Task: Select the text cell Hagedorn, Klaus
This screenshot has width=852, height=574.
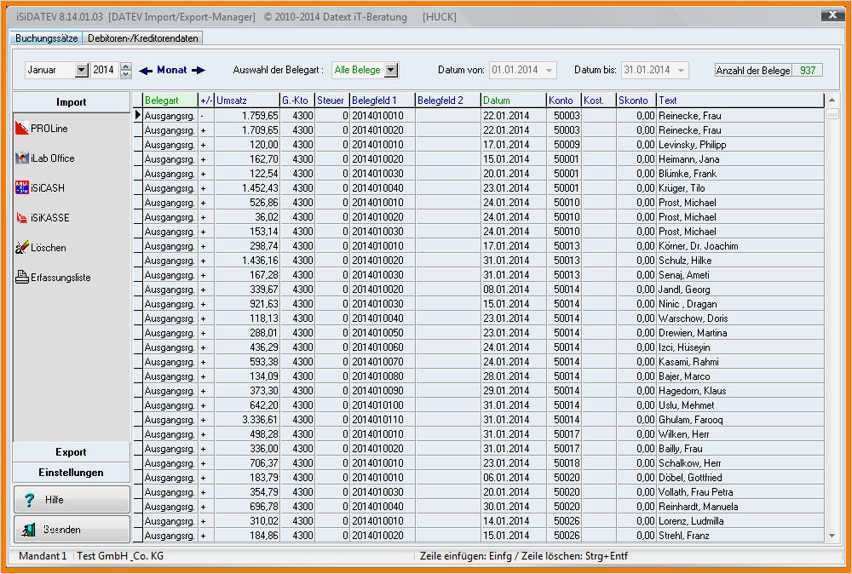Action: [740, 391]
